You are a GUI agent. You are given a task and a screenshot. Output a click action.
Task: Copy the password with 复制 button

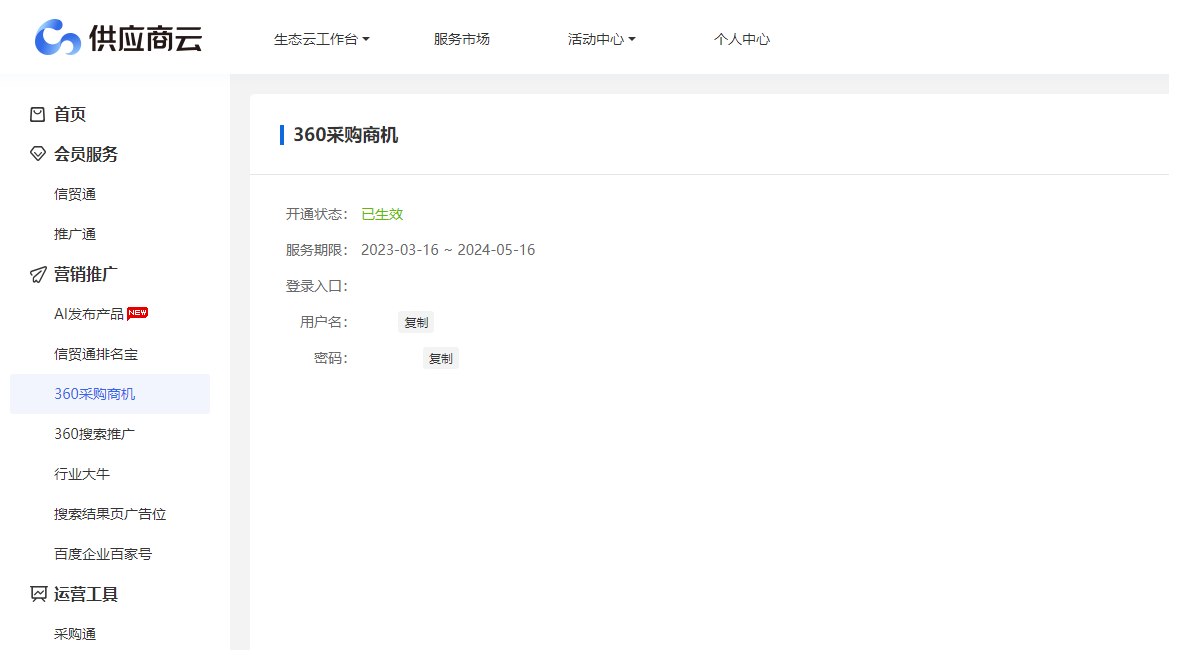(x=441, y=358)
